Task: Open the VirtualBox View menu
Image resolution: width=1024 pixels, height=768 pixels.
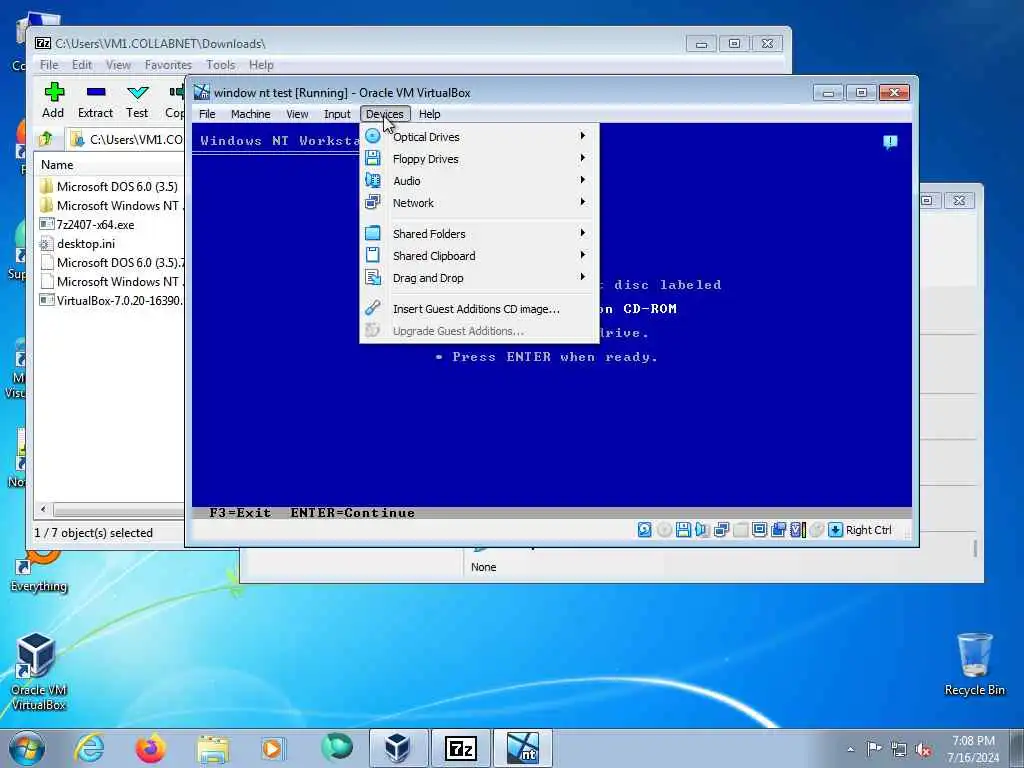Action: click(297, 114)
